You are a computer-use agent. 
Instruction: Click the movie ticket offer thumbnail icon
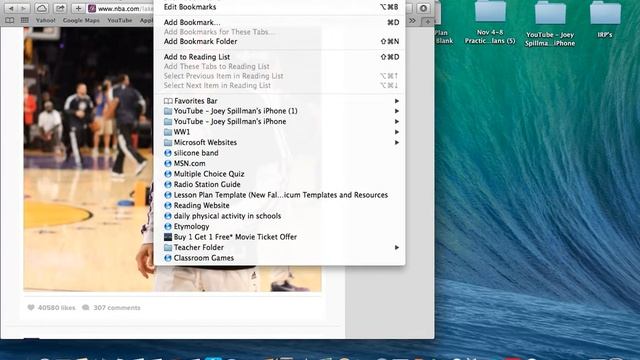pyautogui.click(x=168, y=237)
